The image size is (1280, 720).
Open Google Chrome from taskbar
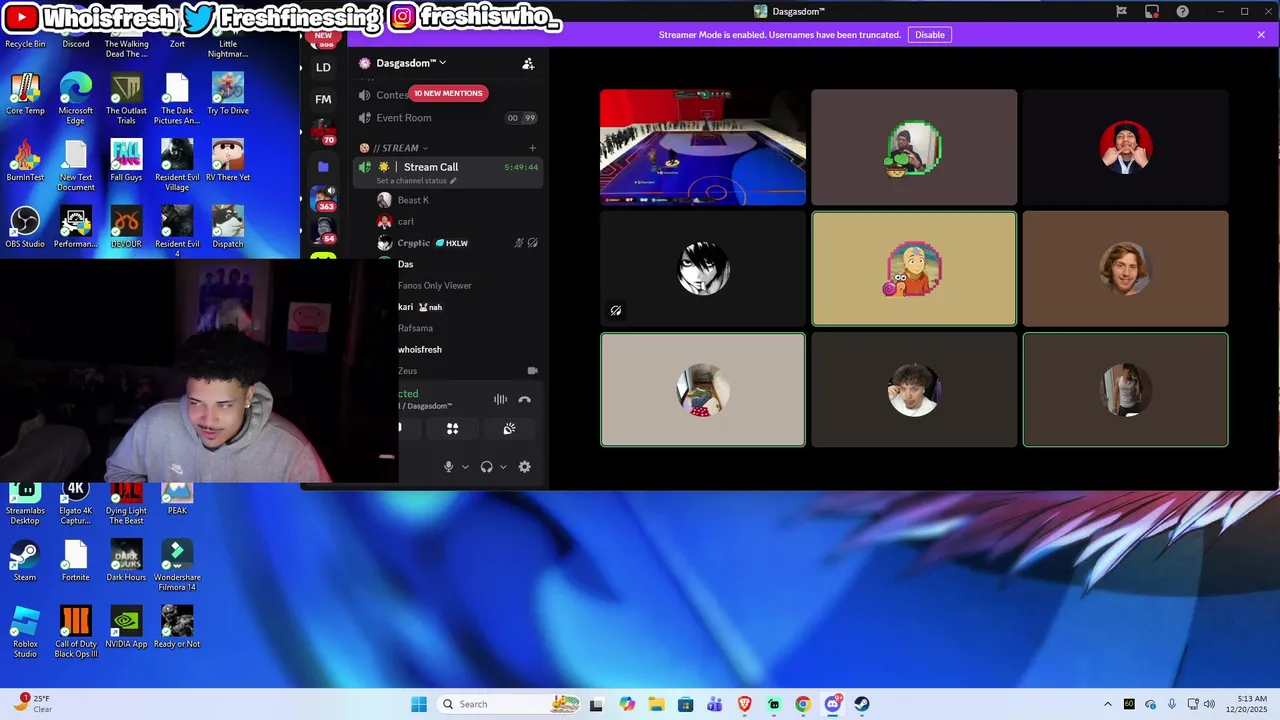[x=803, y=704]
